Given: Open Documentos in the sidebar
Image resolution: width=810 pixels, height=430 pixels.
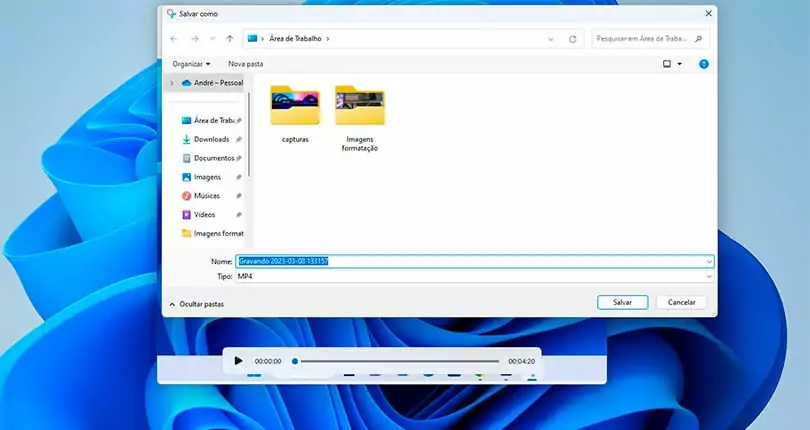Looking at the screenshot, I should point(208,158).
